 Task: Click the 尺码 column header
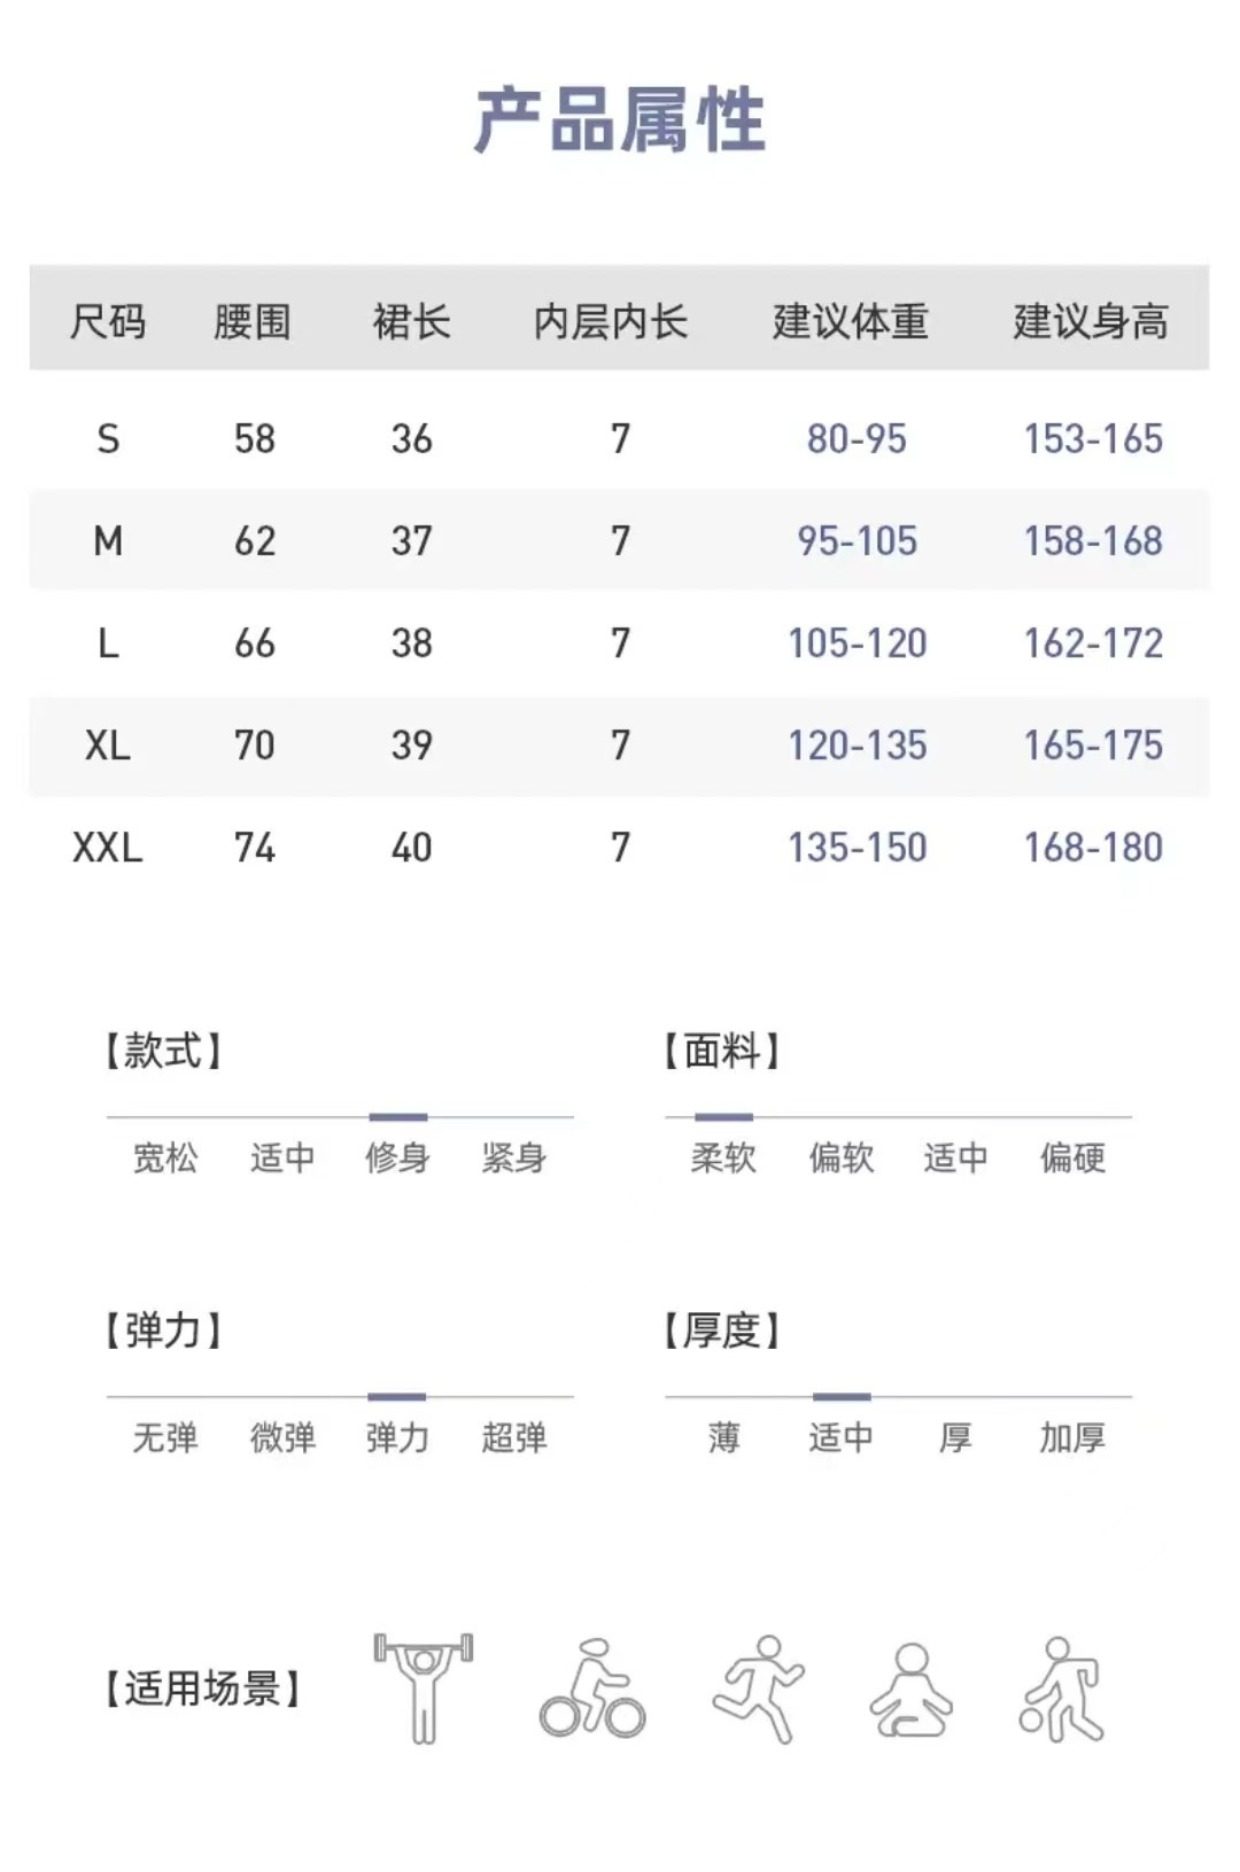[108, 322]
